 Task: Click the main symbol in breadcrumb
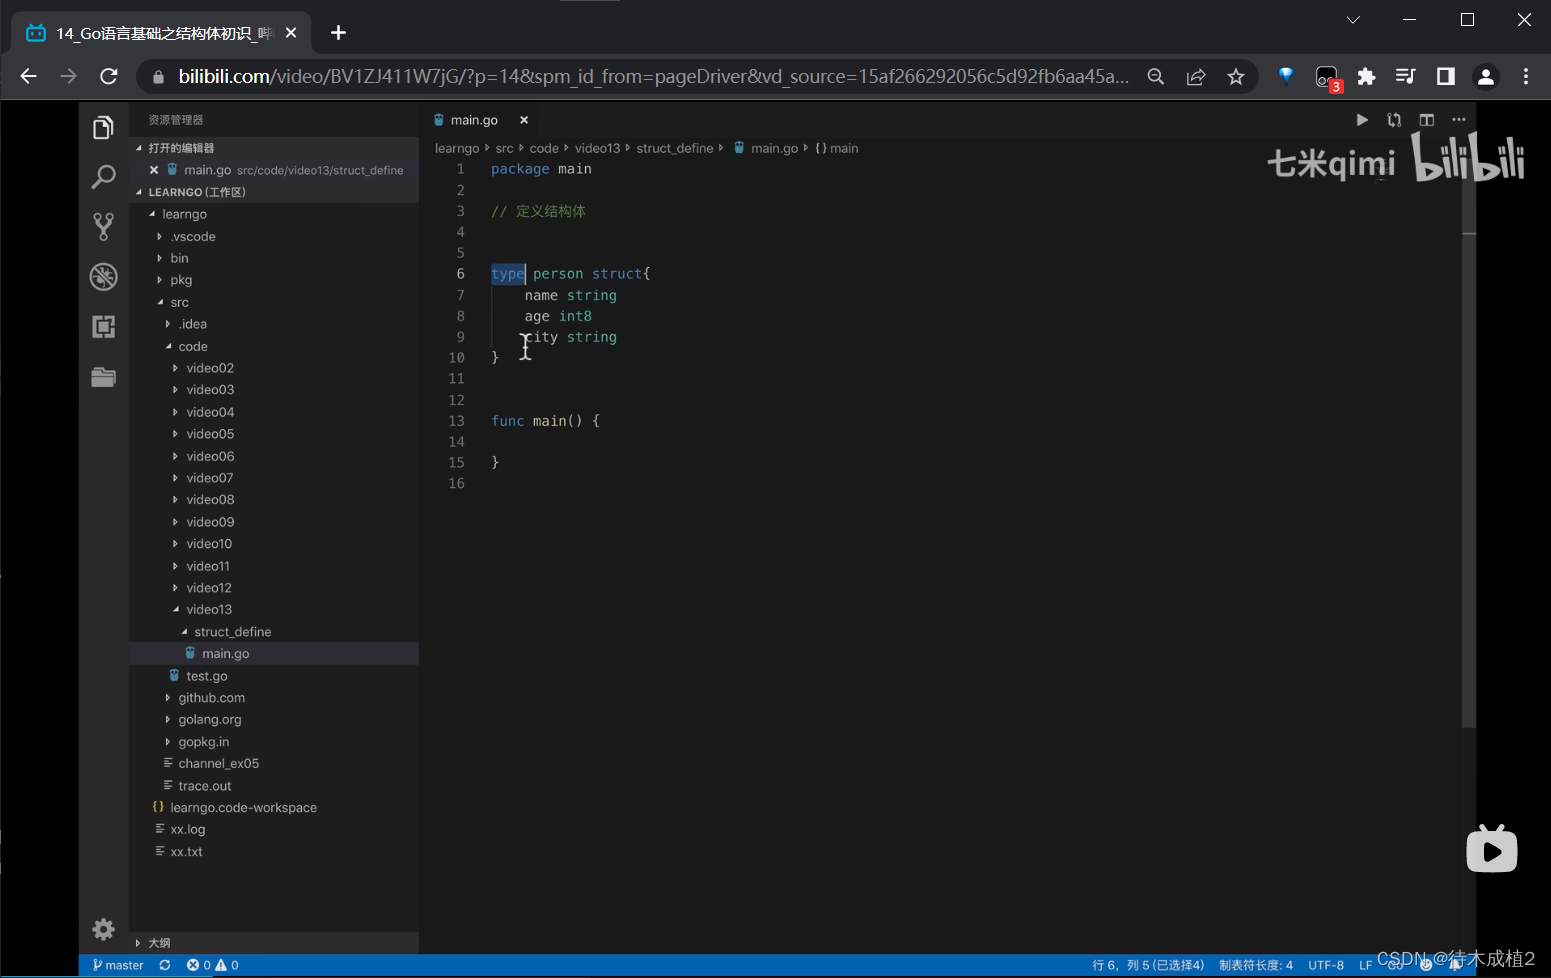point(837,148)
